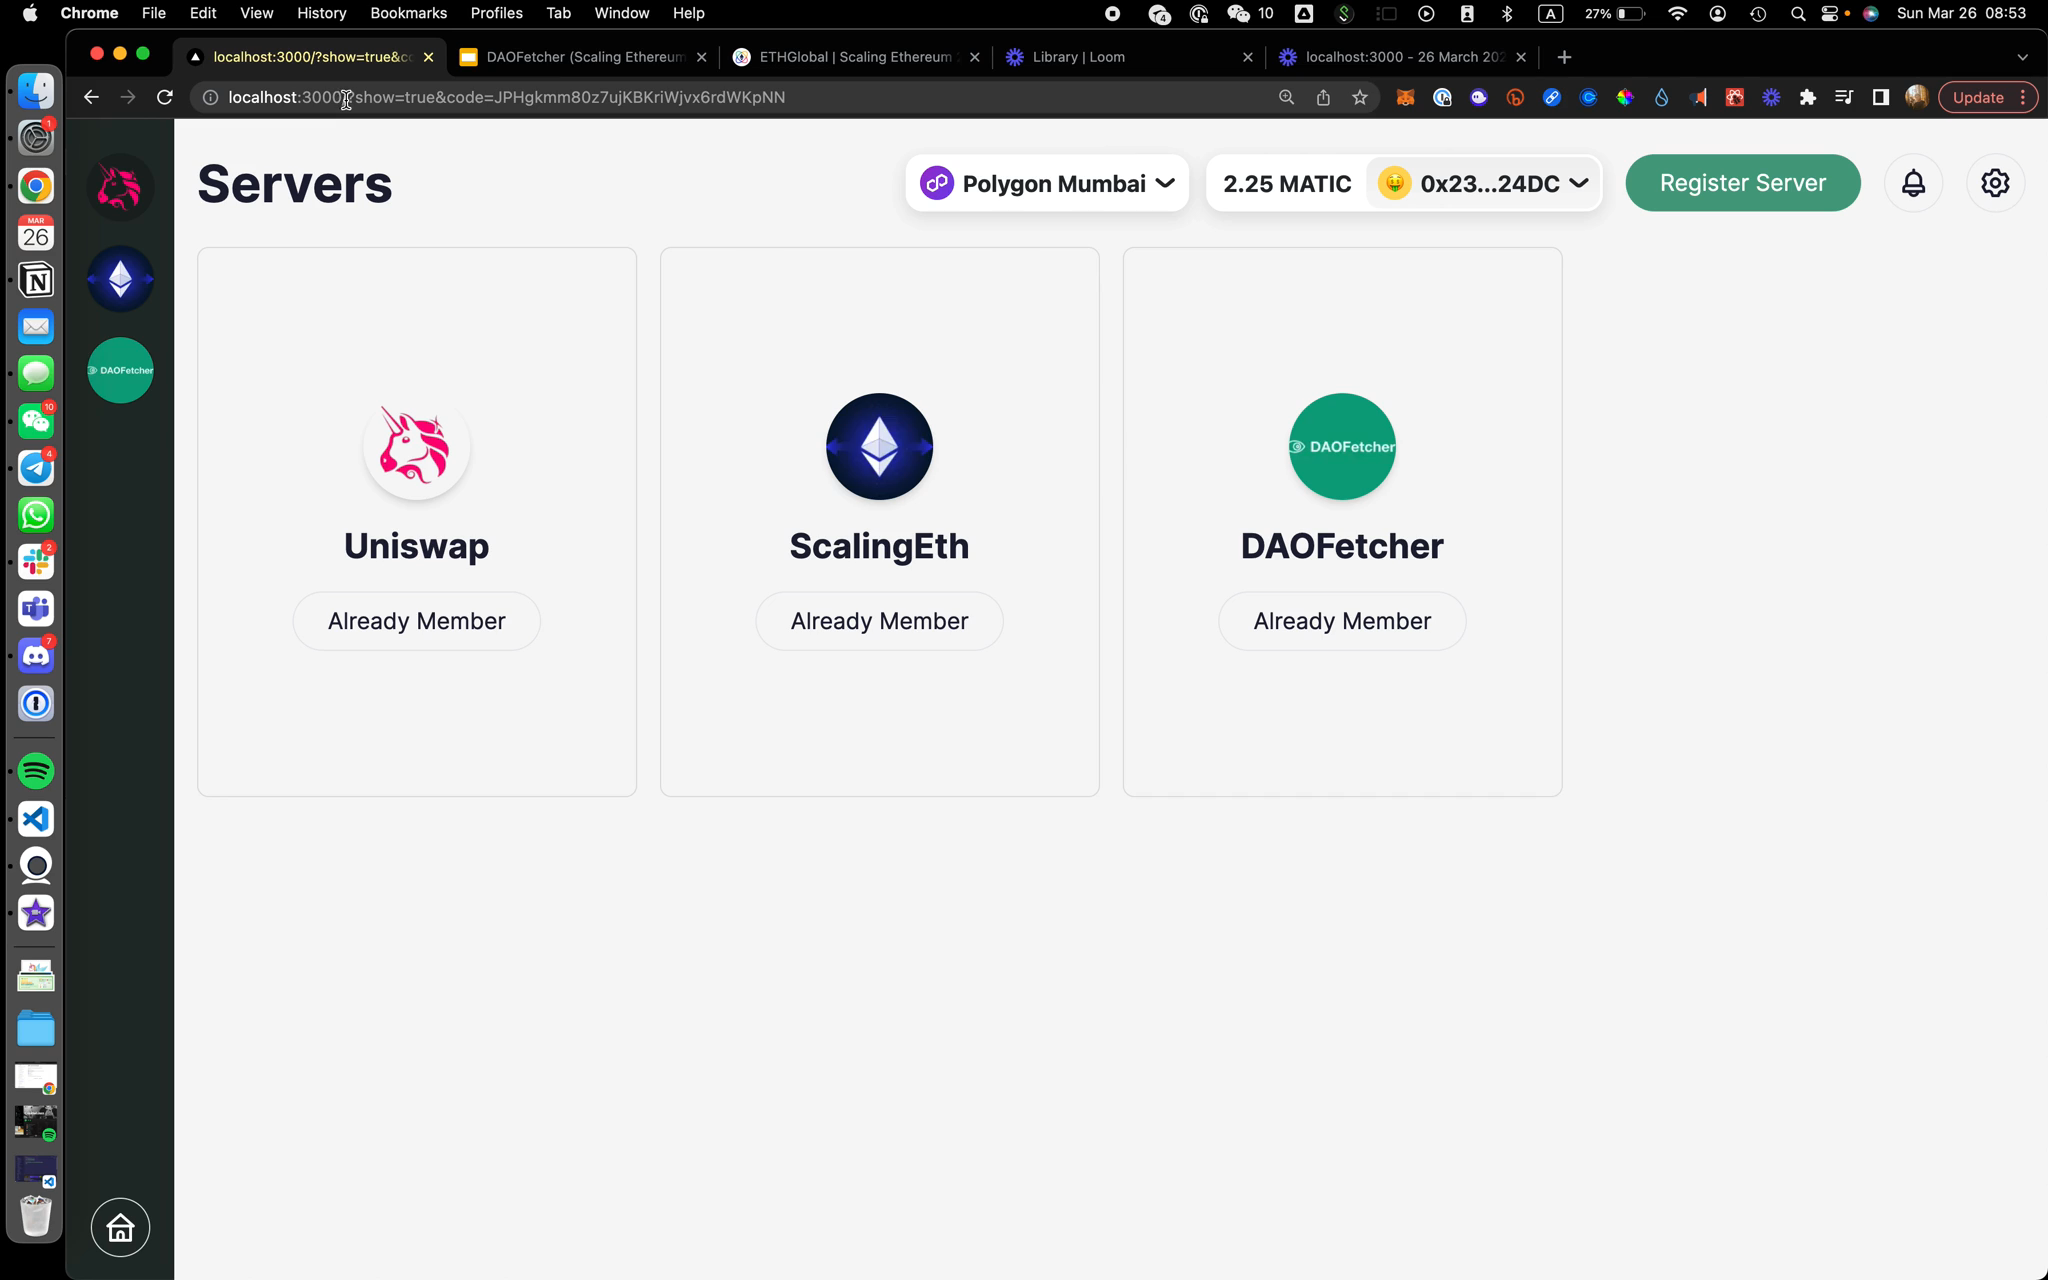The width and height of the screenshot is (2048, 1280).
Task: Open the ScalingEth server sidebar icon
Action: pyautogui.click(x=120, y=279)
